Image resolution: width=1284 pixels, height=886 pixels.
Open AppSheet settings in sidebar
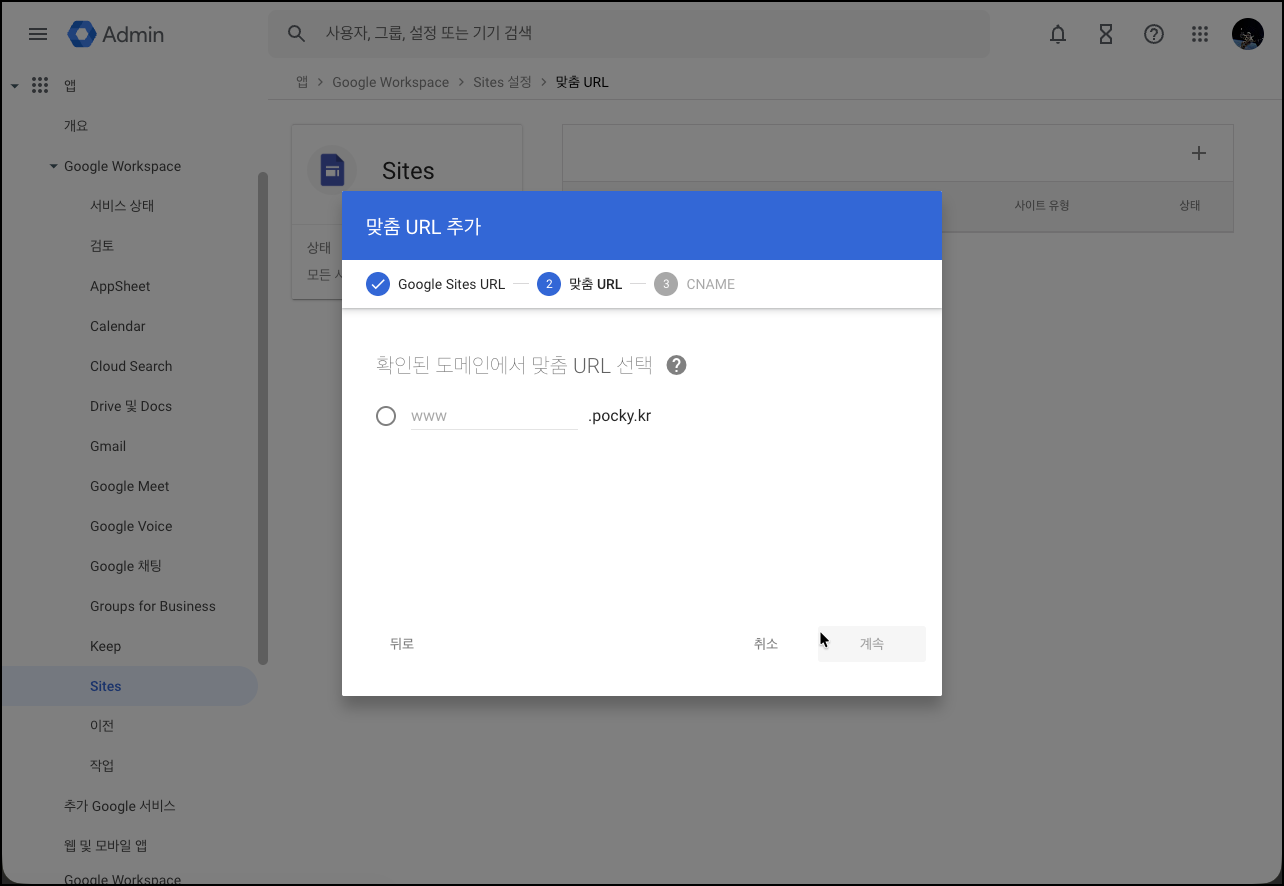tap(120, 286)
